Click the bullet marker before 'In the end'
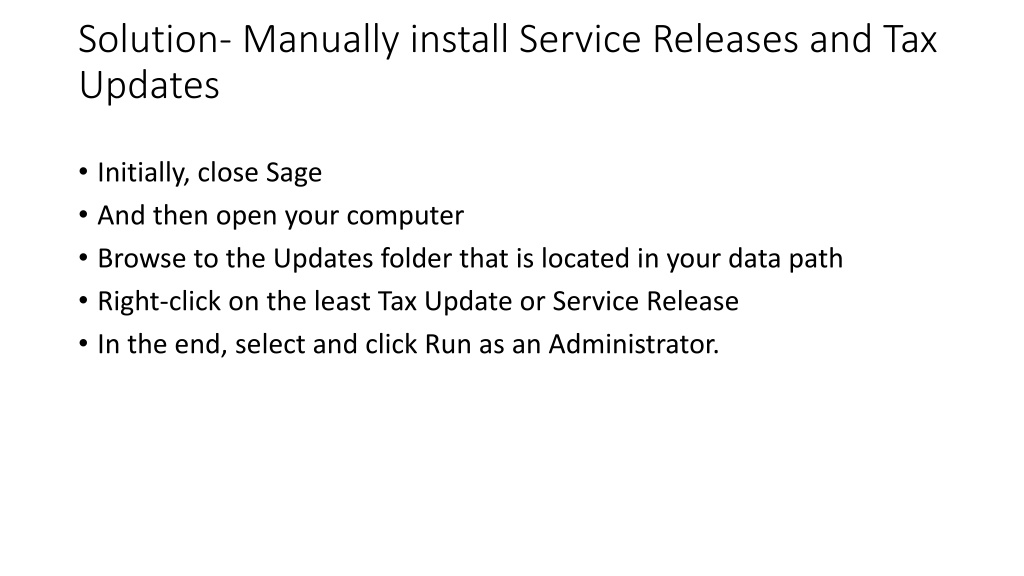Image resolution: width=1024 pixels, height=576 pixels. pyautogui.click(x=83, y=344)
